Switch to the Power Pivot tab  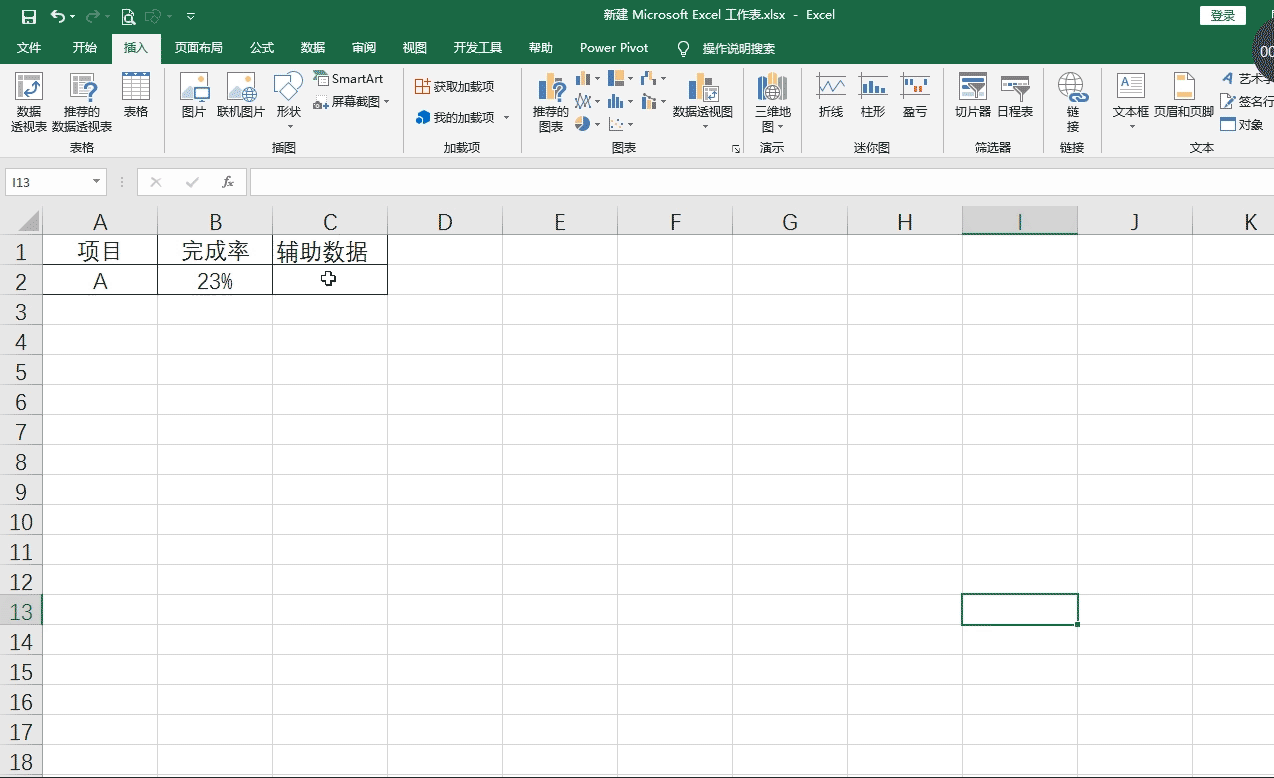coord(614,48)
